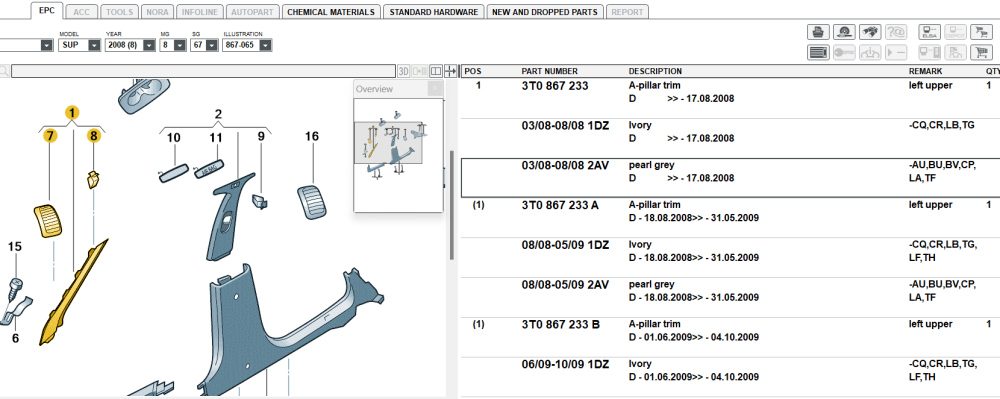
Task: Click the illustration search input field
Action: coord(203,71)
